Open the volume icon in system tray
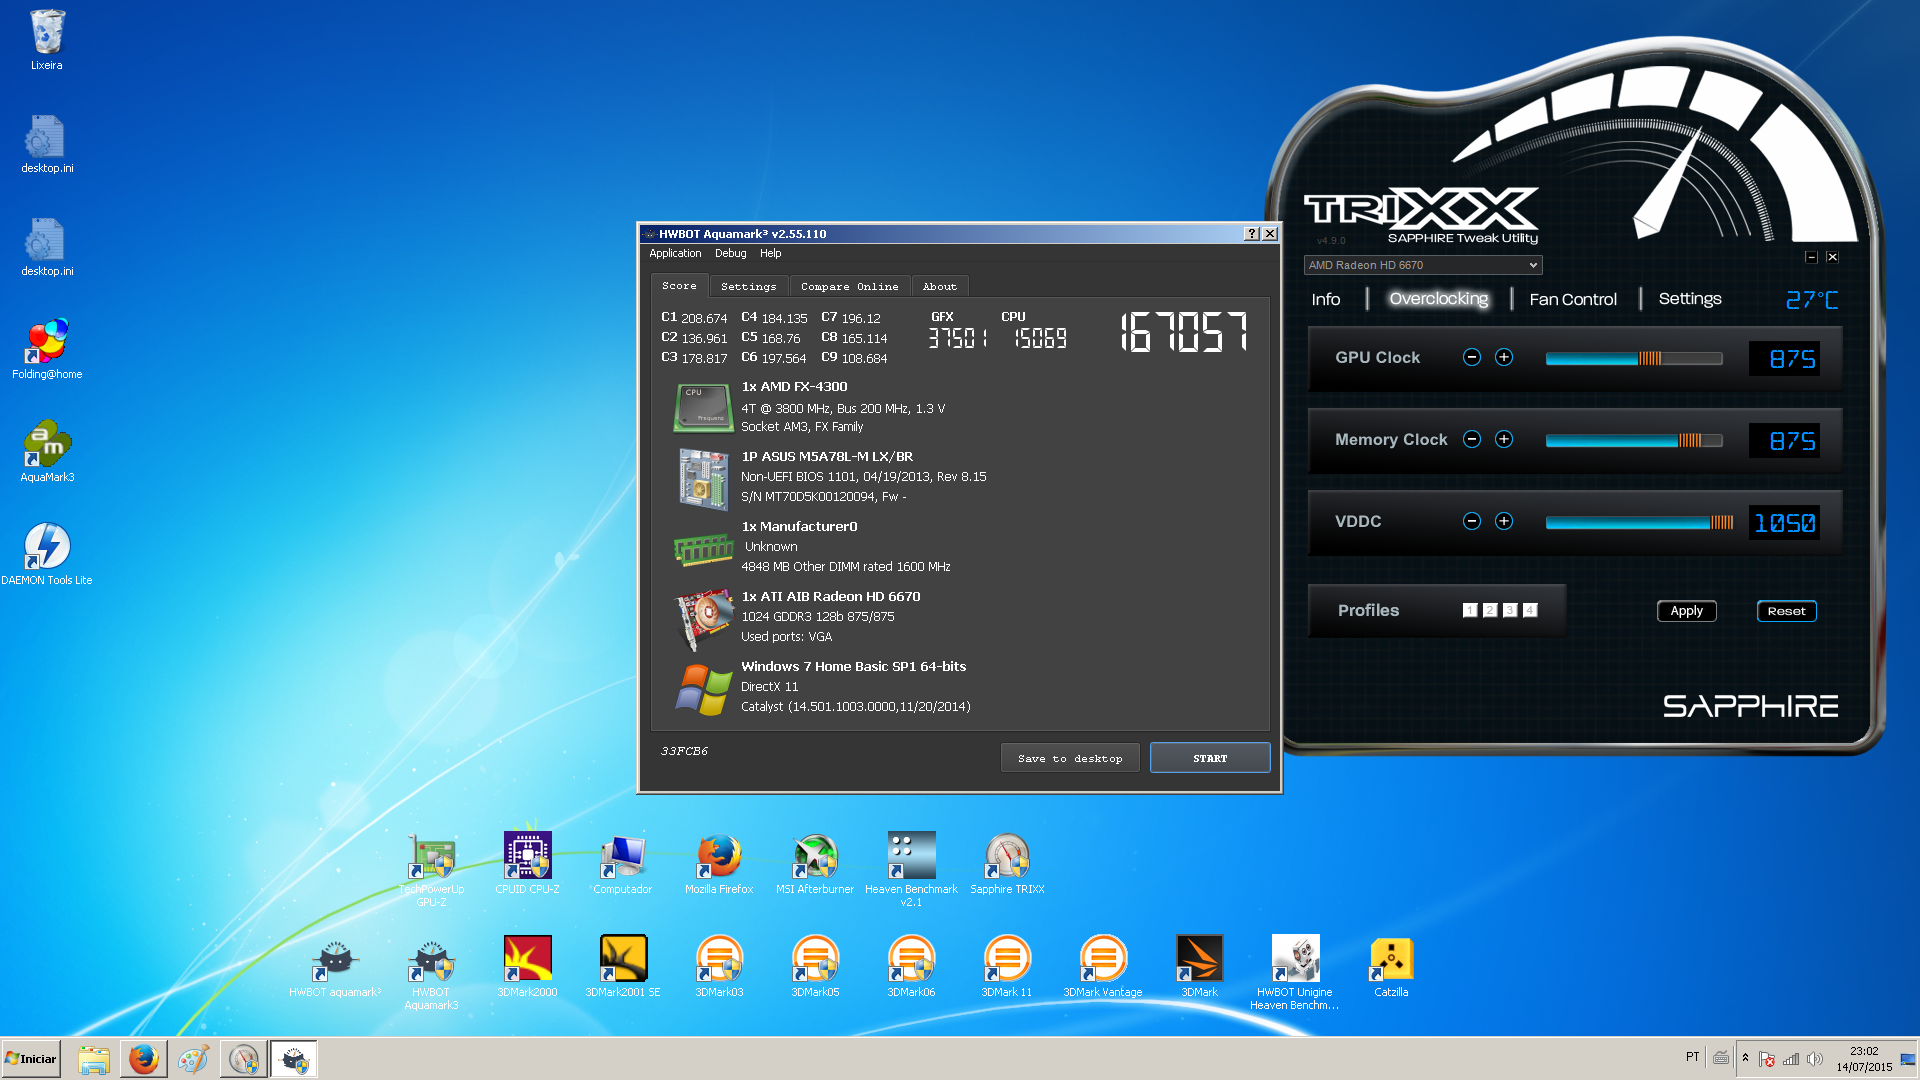This screenshot has width=1920, height=1080. pyautogui.click(x=1815, y=1059)
